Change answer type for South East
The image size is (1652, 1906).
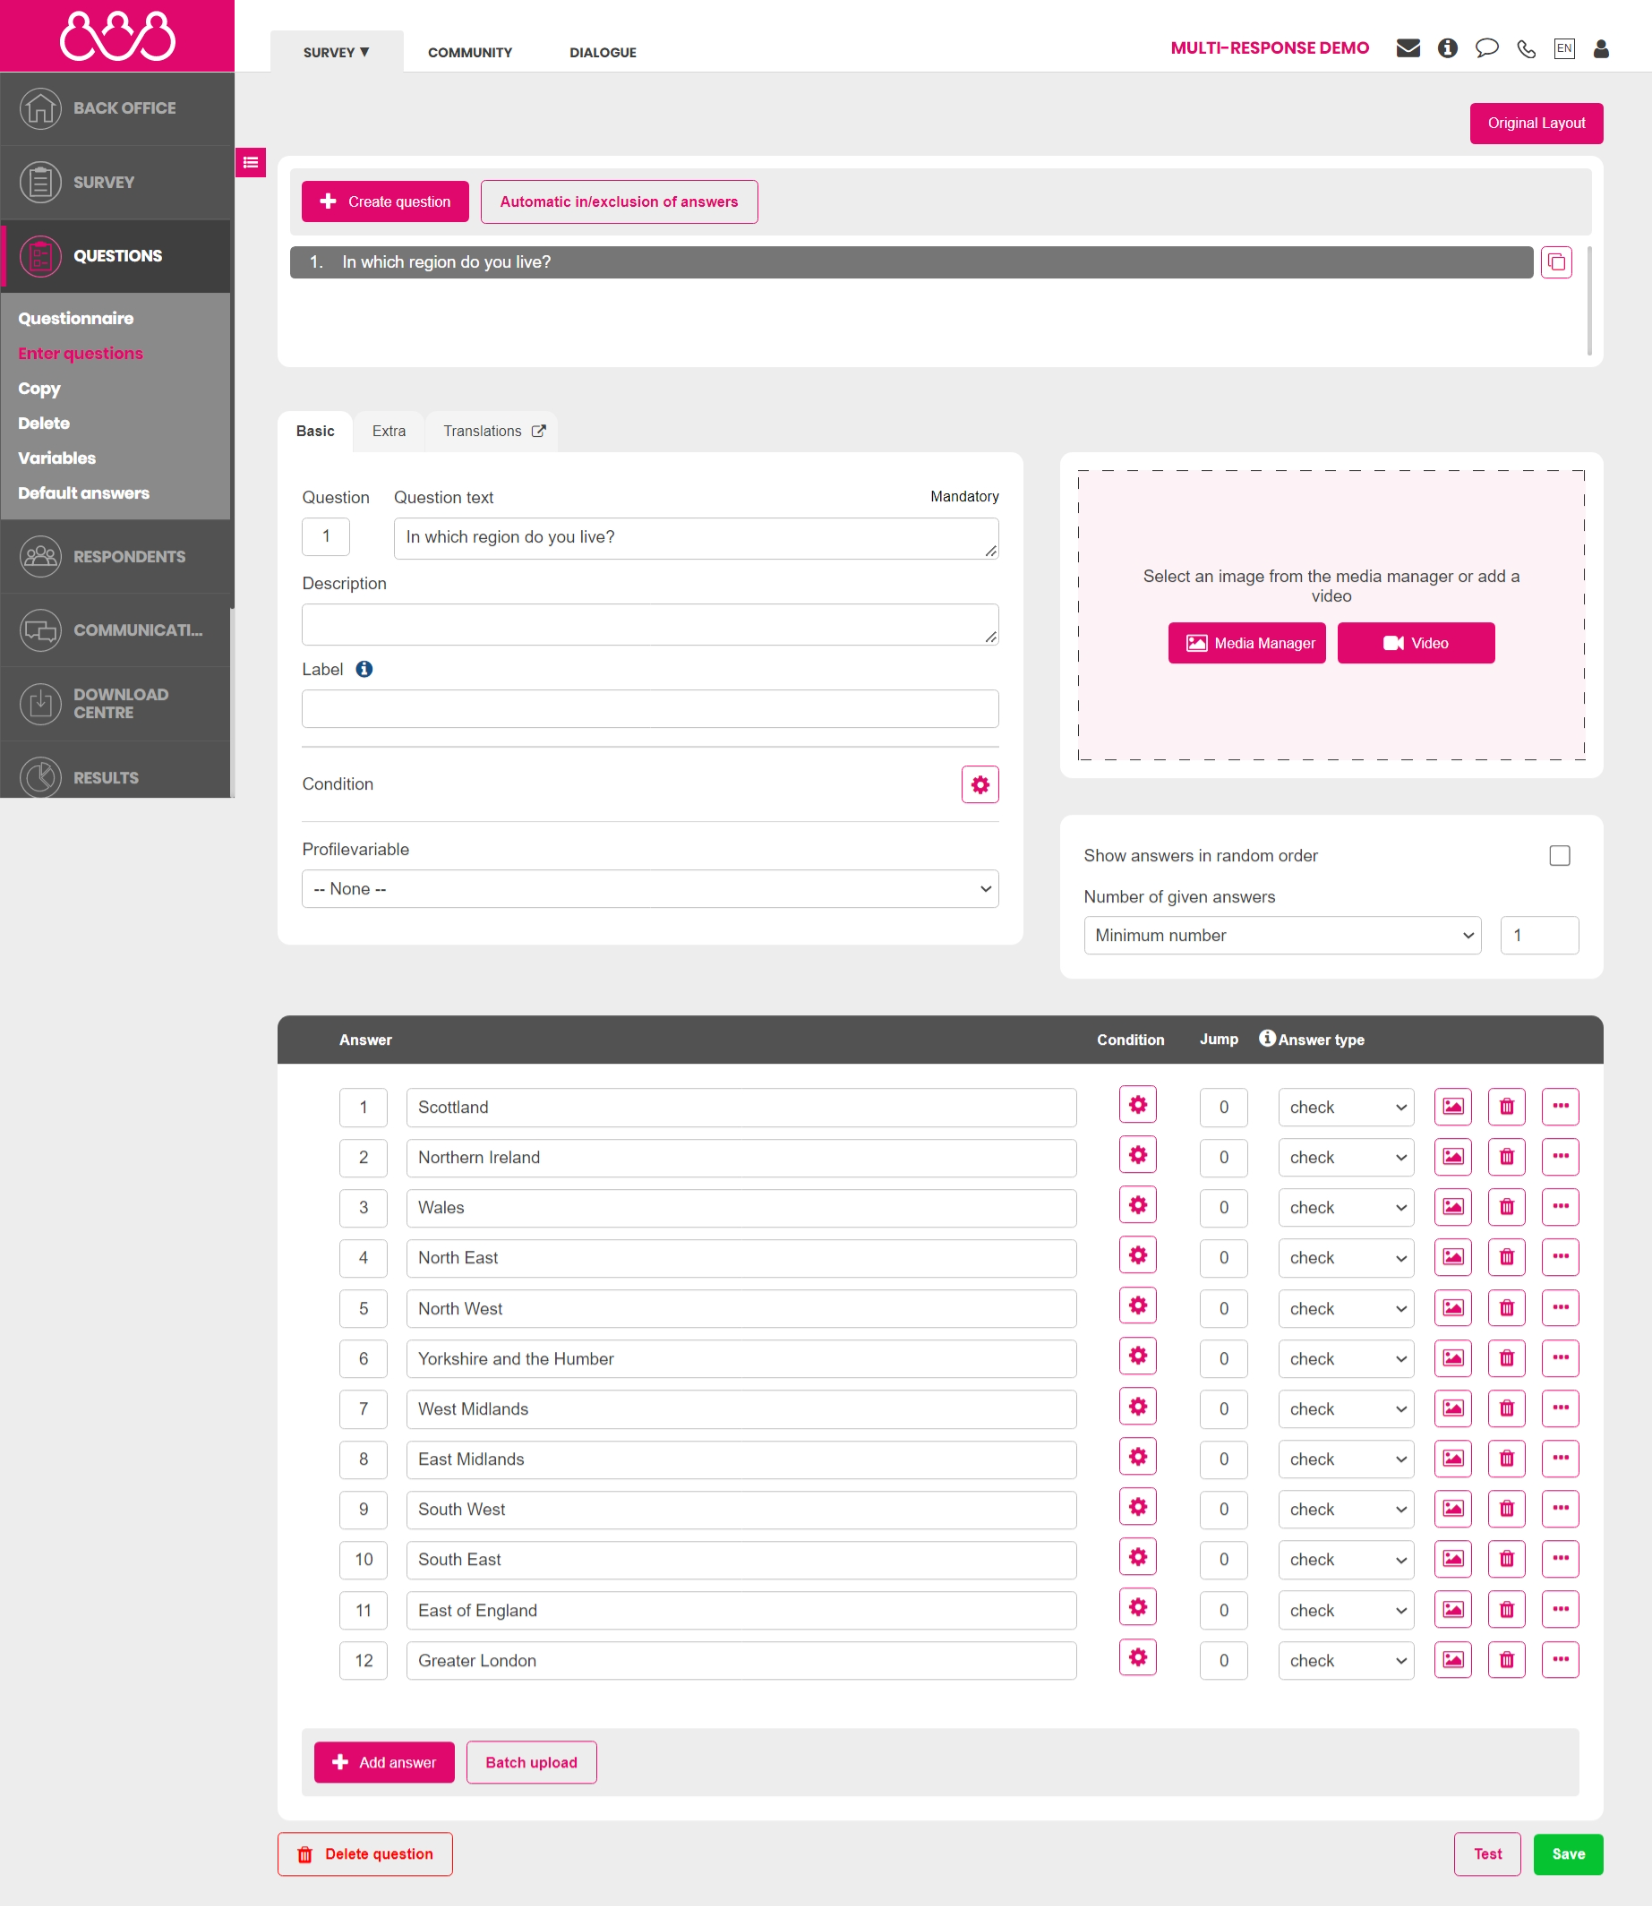pyautogui.click(x=1346, y=1560)
